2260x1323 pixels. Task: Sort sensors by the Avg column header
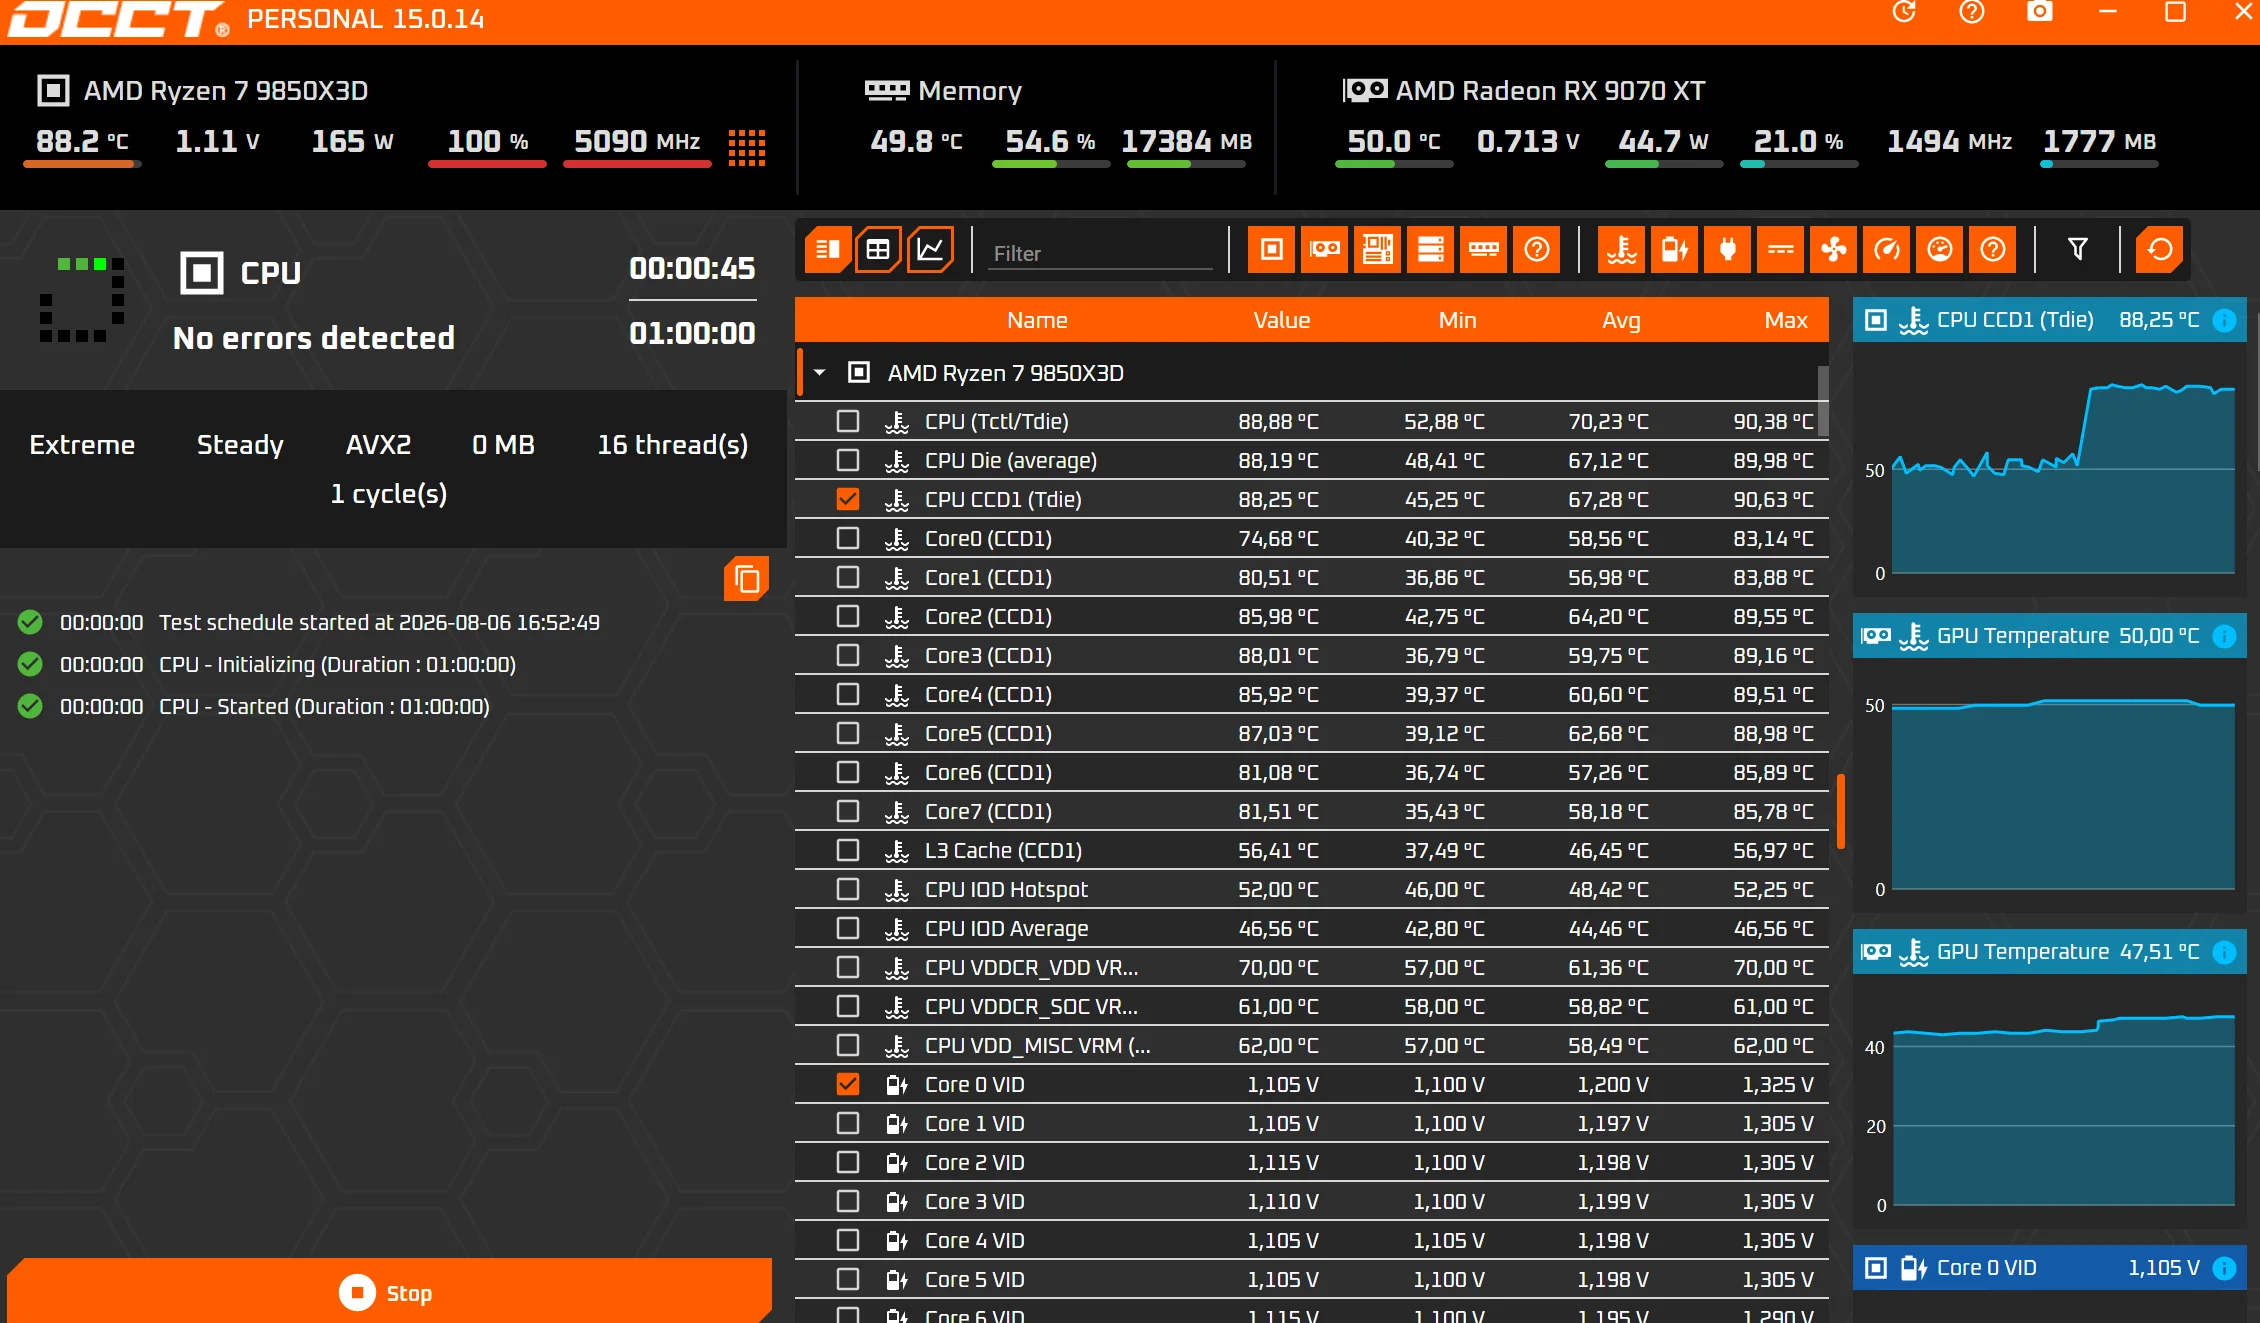1621,320
